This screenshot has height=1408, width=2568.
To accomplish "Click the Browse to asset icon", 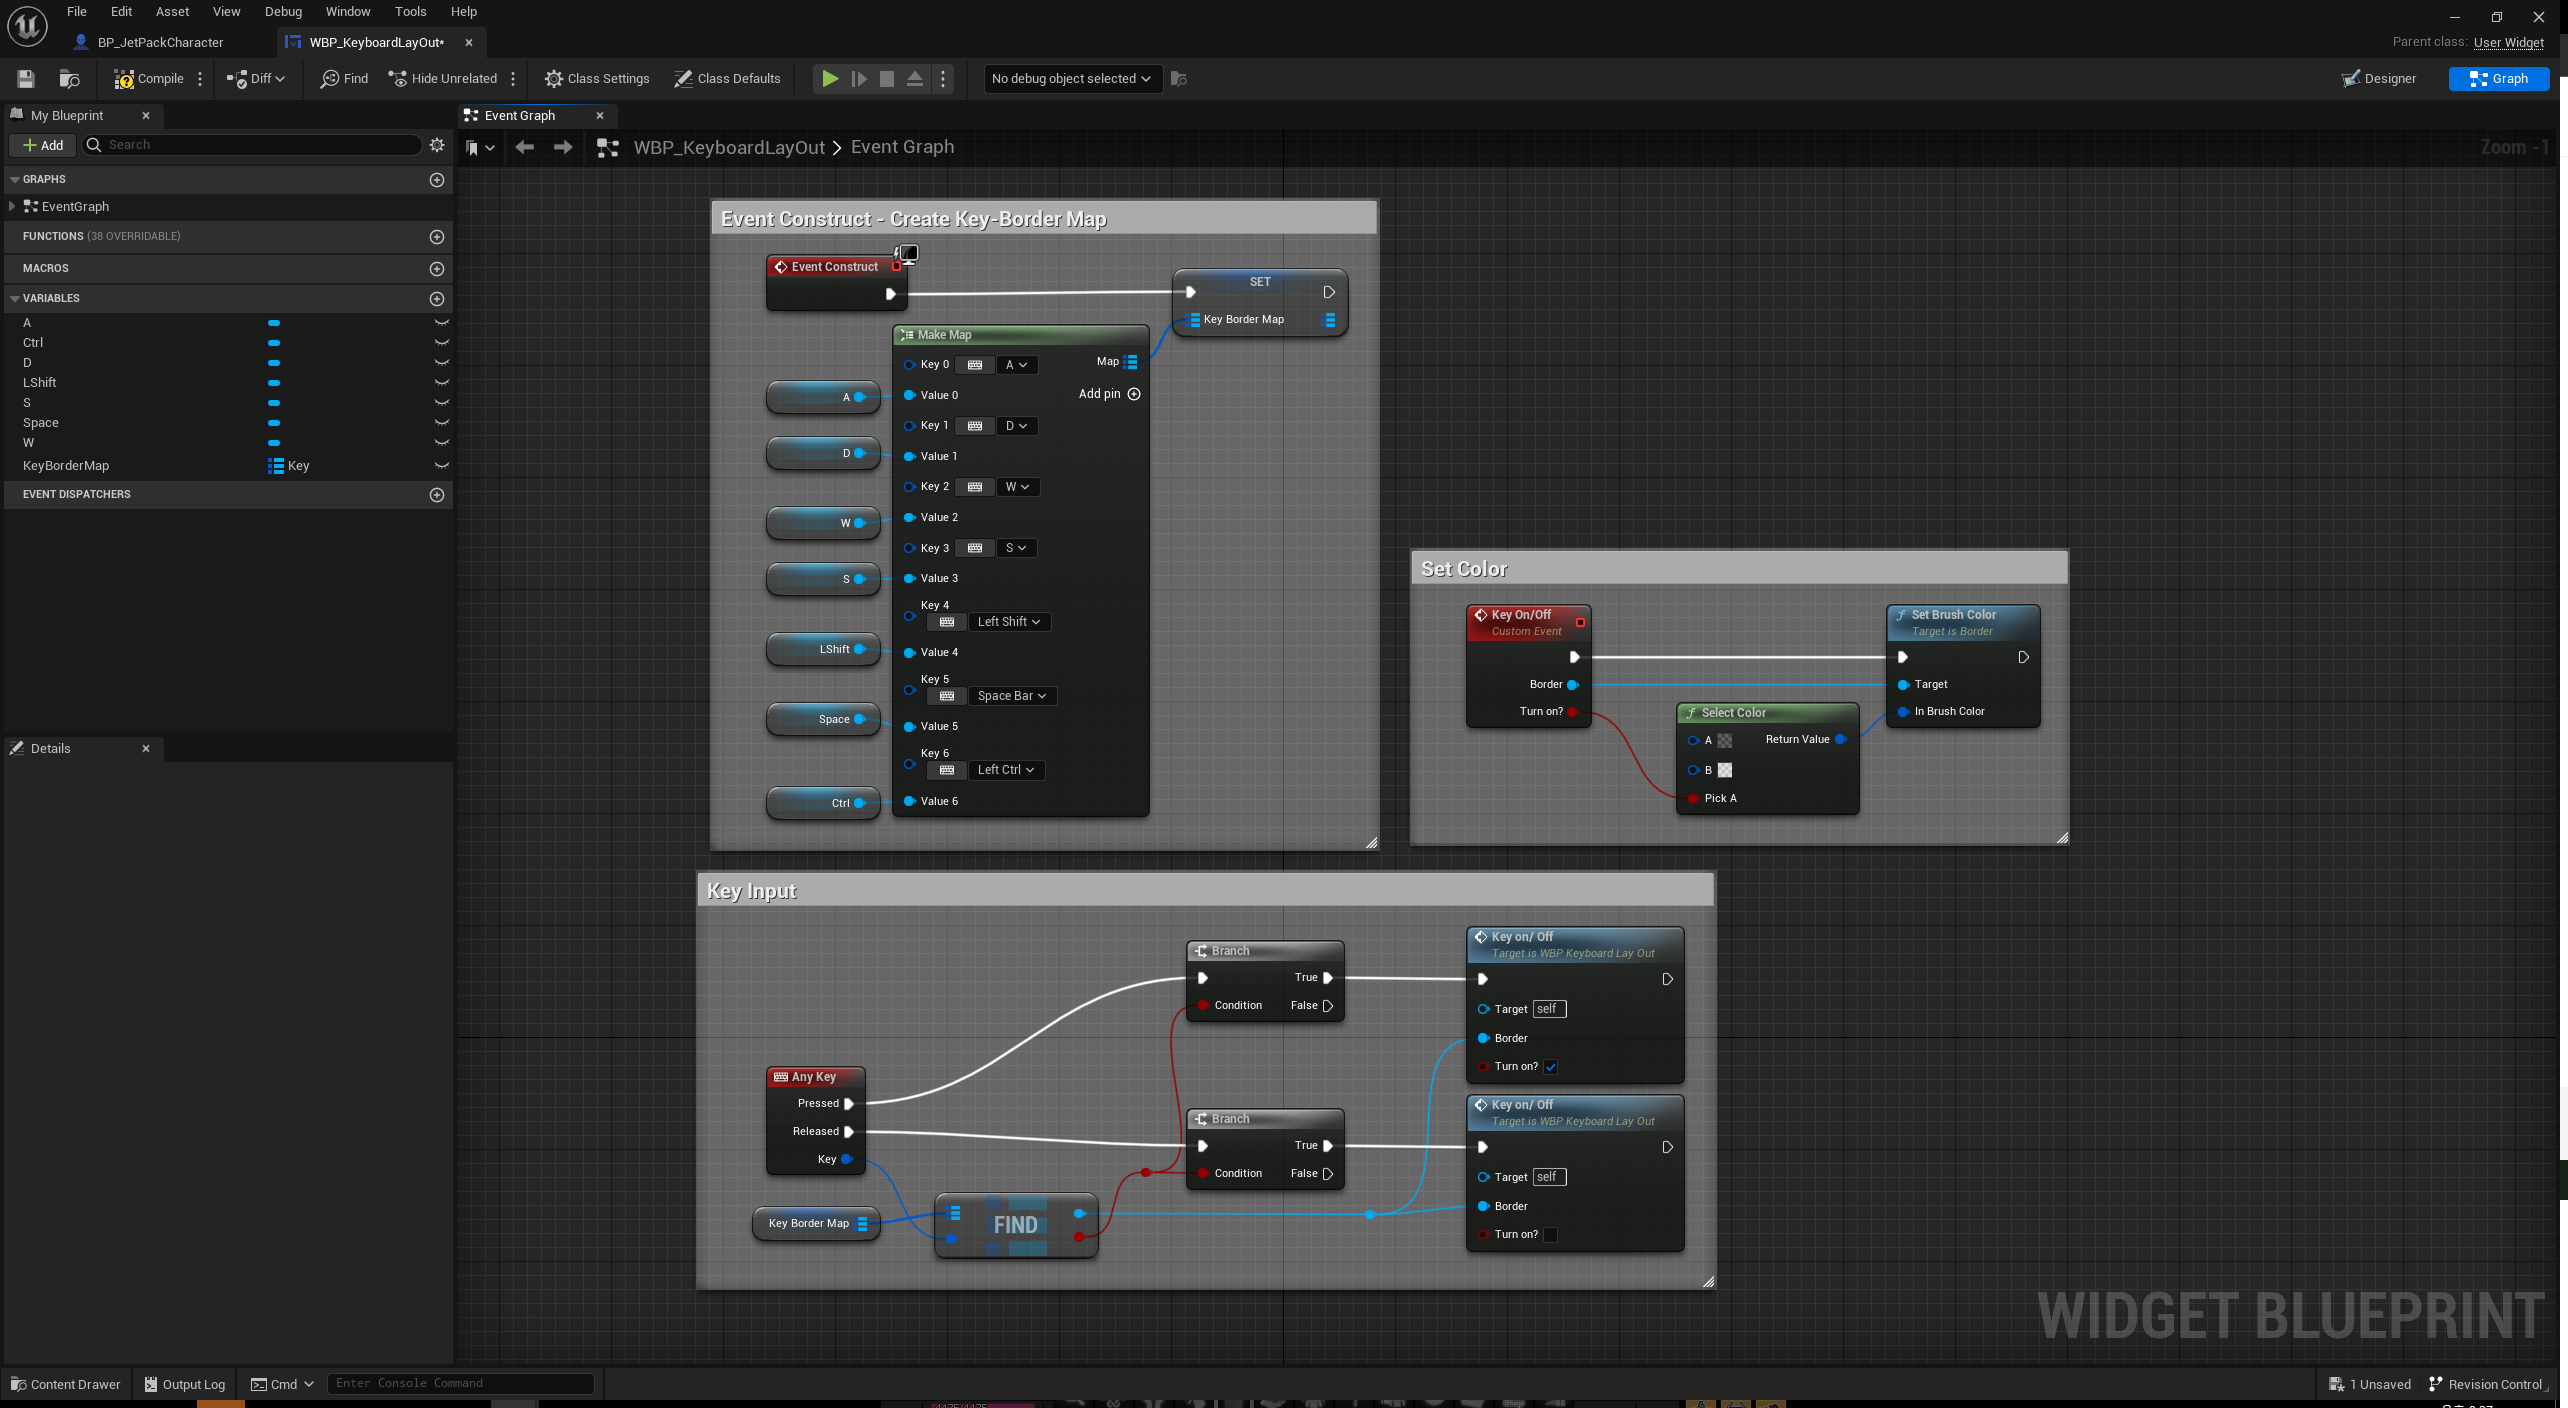I will click(69, 78).
